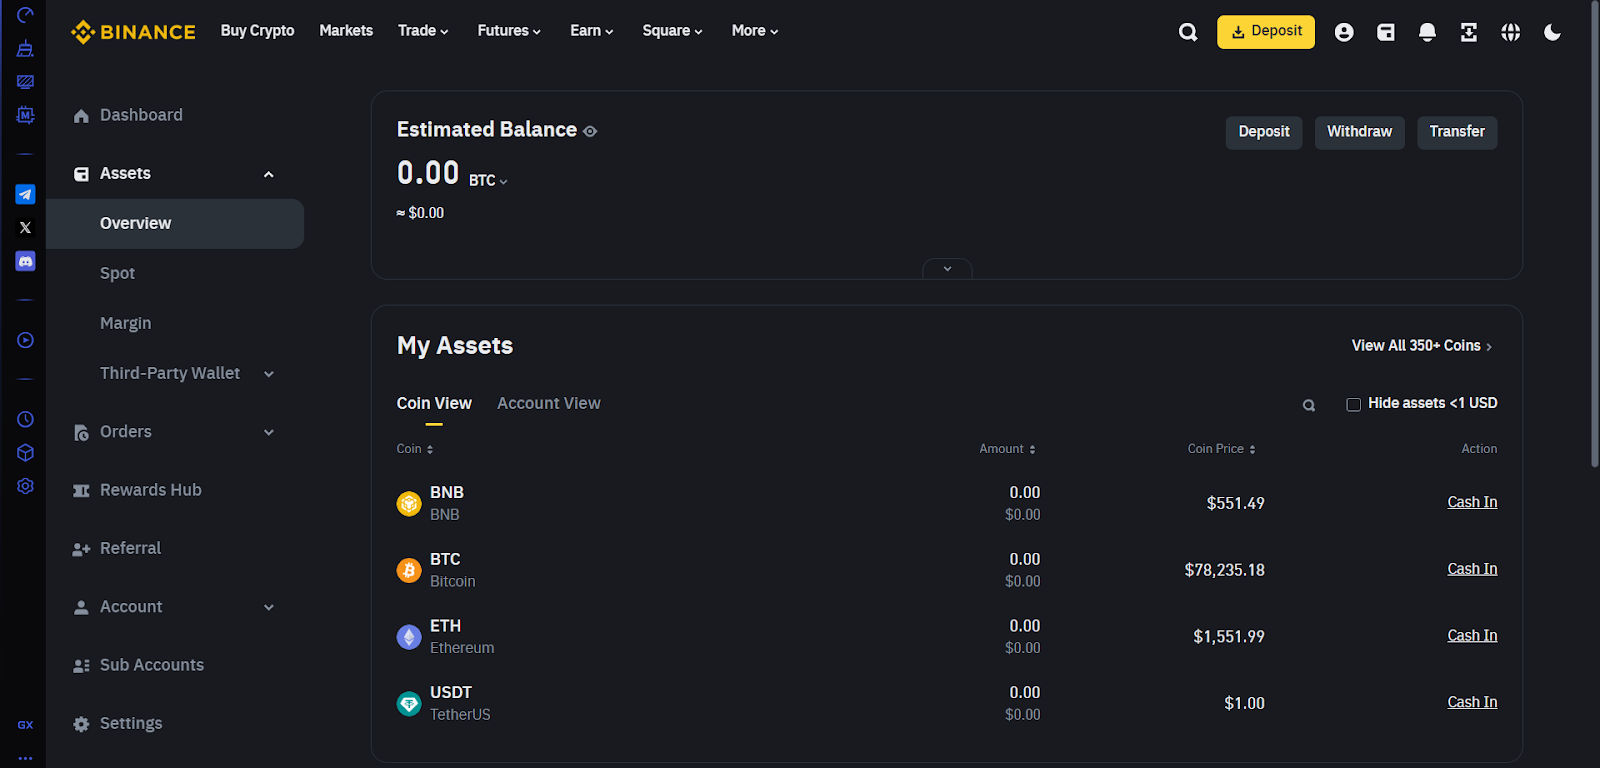Open Telegram from the browser sidebar
1600x768 pixels.
tap(26, 194)
